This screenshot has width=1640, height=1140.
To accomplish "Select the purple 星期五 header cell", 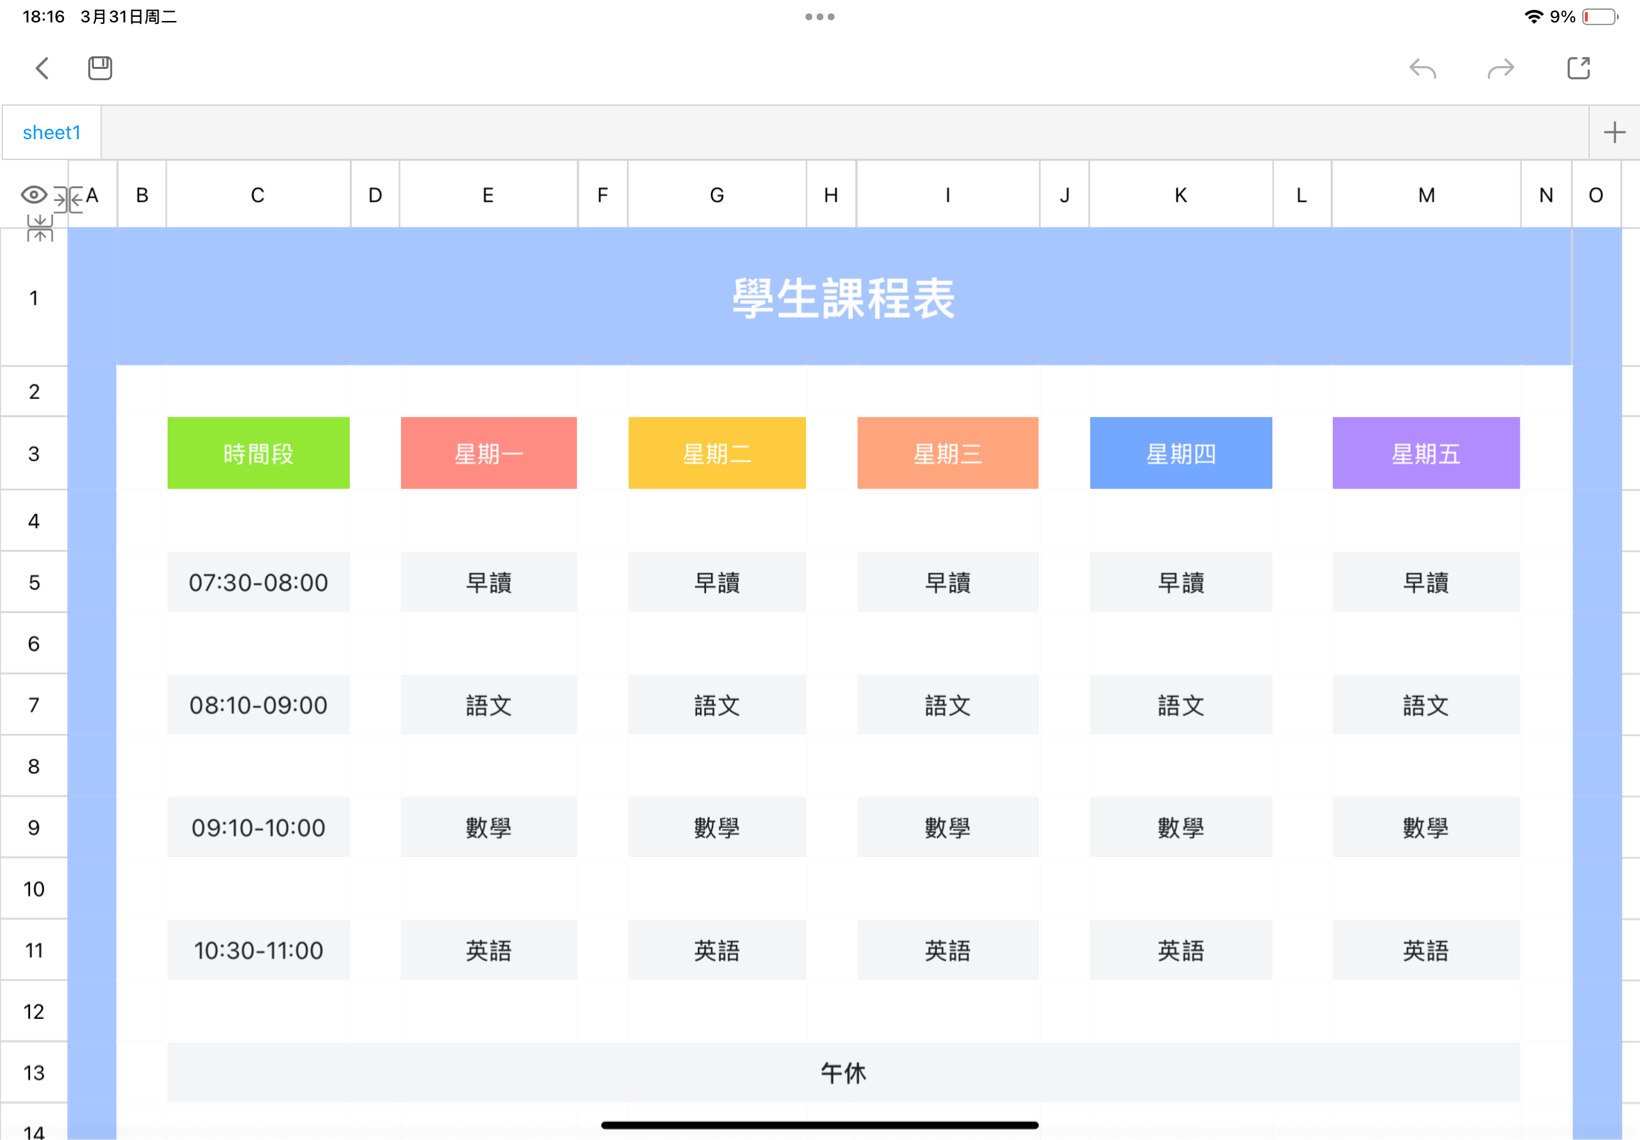I will point(1426,453).
